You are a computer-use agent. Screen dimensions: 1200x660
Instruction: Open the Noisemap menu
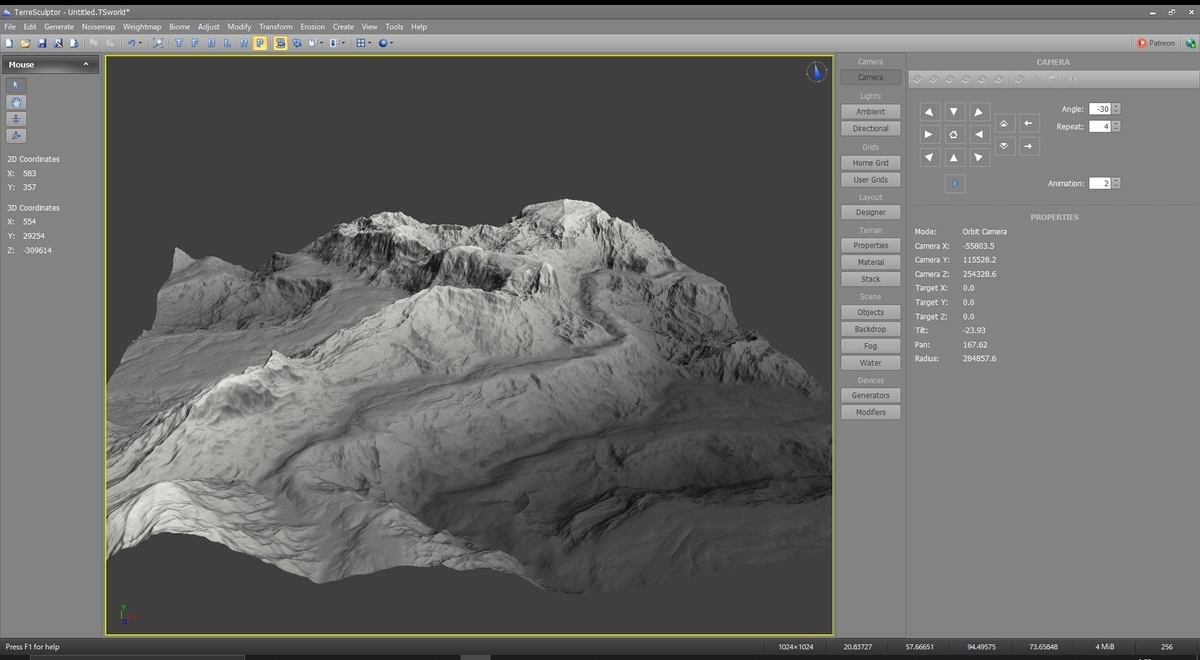98,27
